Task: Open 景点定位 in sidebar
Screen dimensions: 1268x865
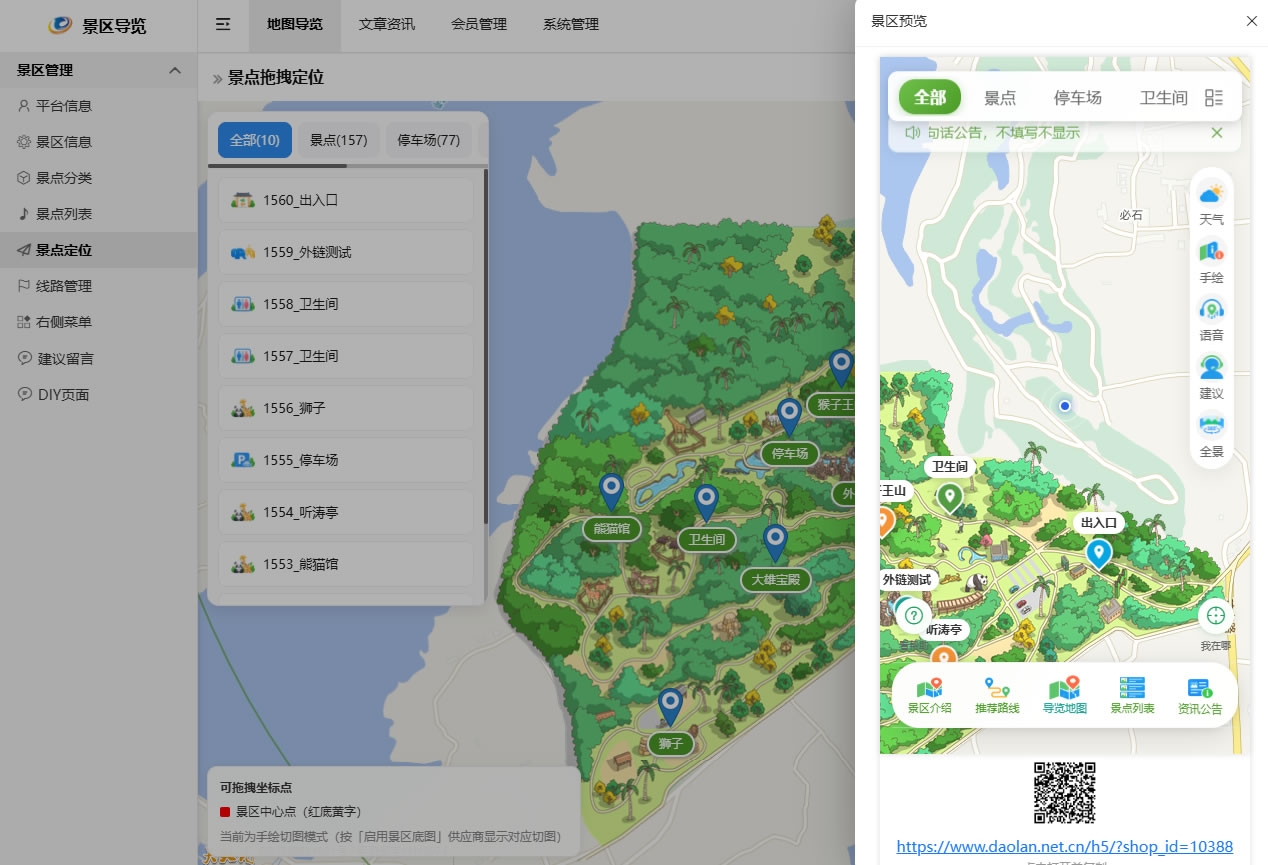Action: tap(98, 250)
